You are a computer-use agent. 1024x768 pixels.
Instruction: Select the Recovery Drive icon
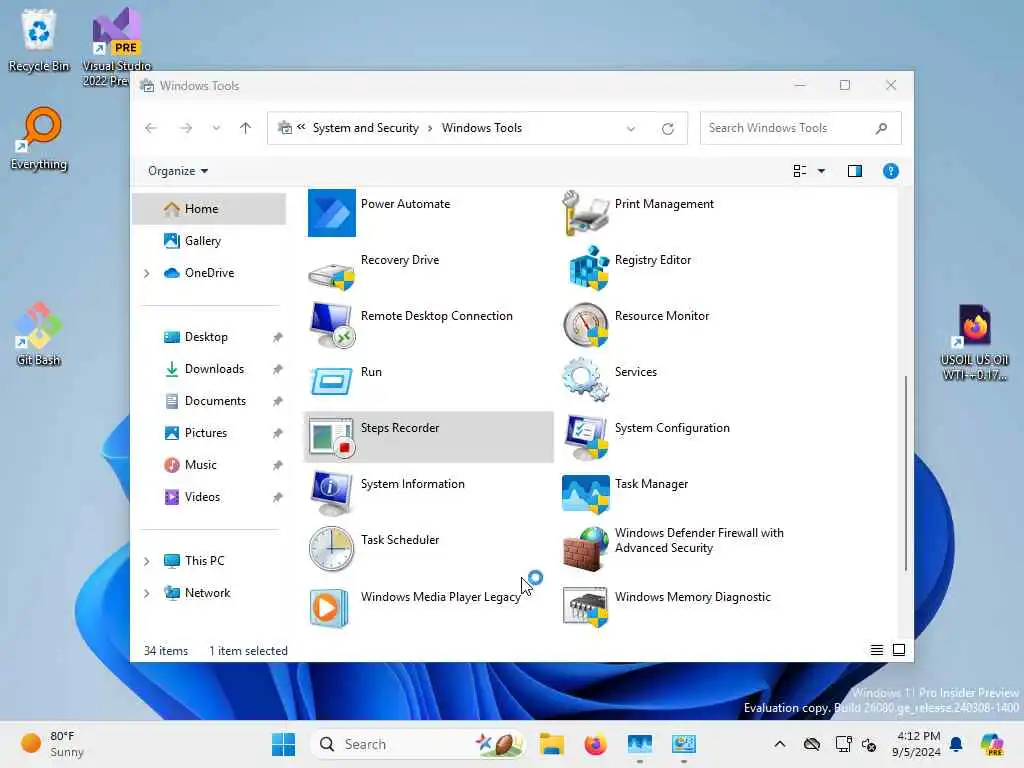click(x=332, y=274)
